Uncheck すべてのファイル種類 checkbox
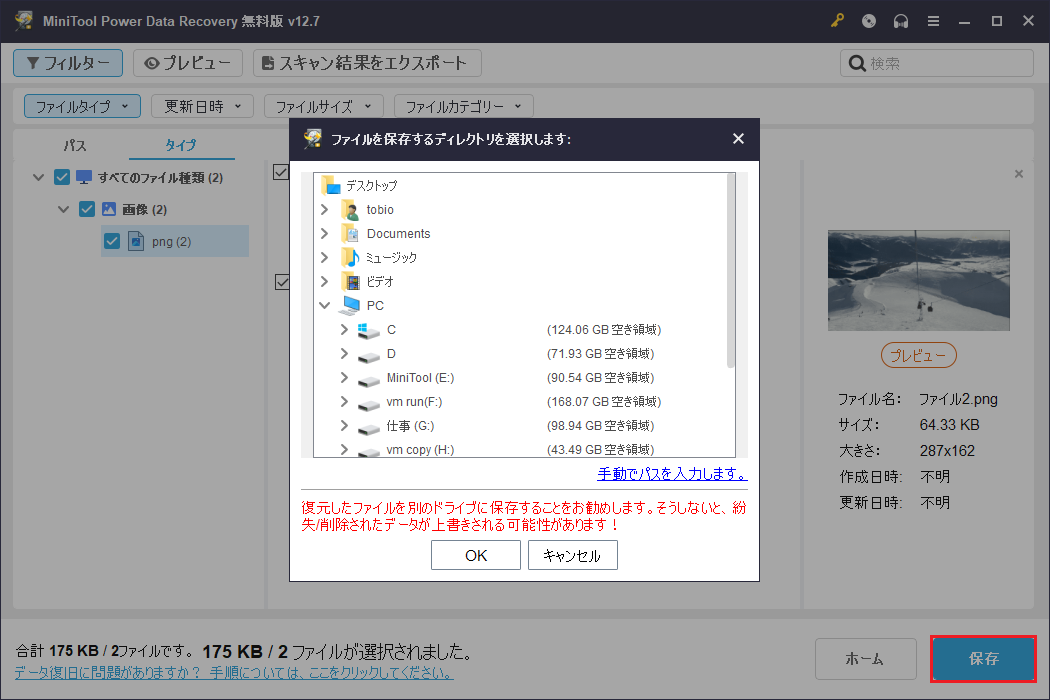Image resolution: width=1050 pixels, height=700 pixels. 62,176
